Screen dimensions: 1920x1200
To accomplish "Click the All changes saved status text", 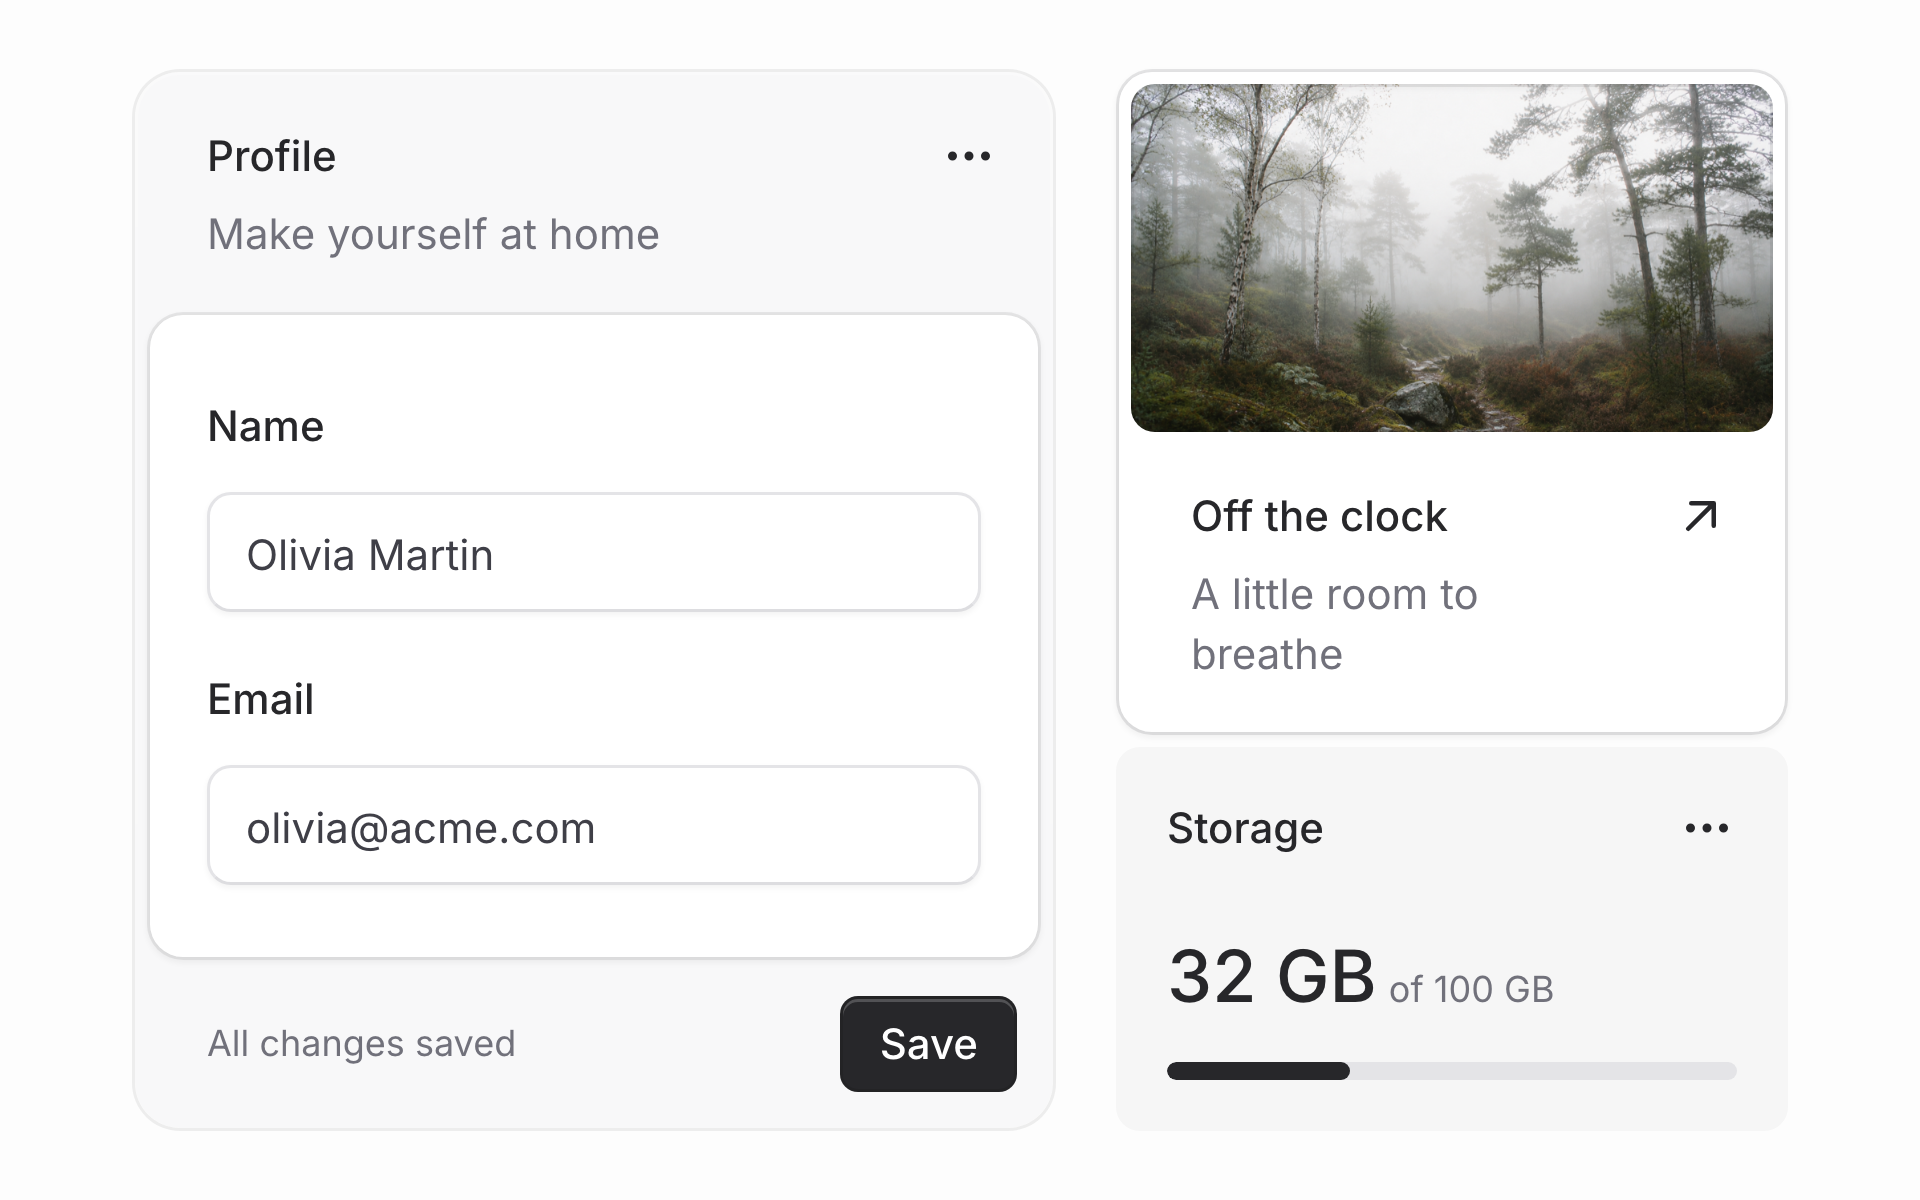I will 362,1044.
